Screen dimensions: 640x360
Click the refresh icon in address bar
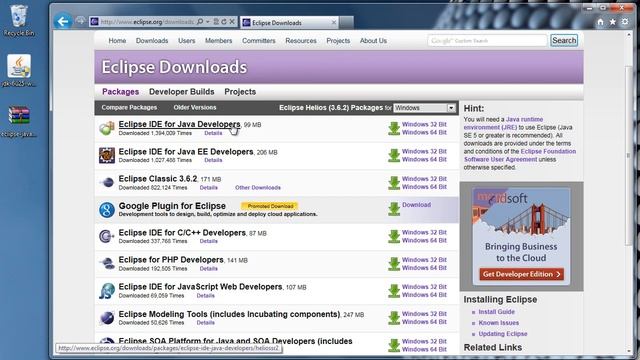[x=224, y=22]
